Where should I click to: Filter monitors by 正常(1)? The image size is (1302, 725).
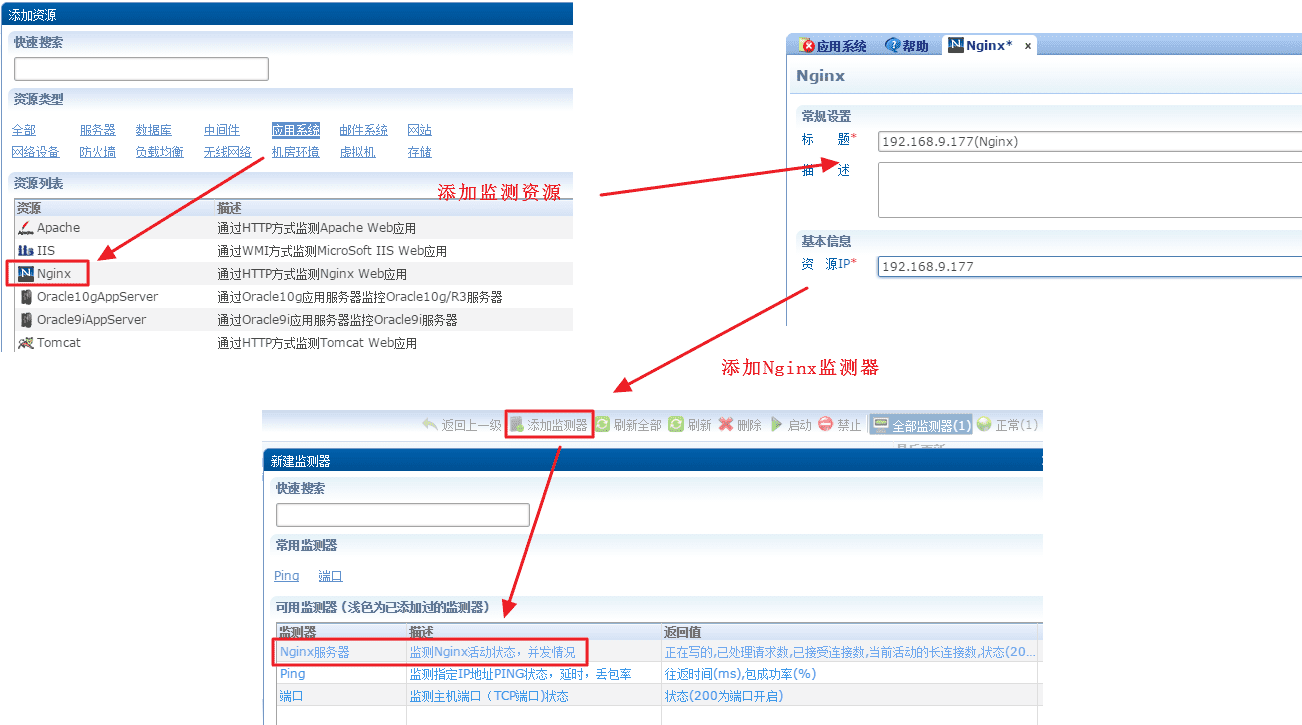(x=1007, y=425)
